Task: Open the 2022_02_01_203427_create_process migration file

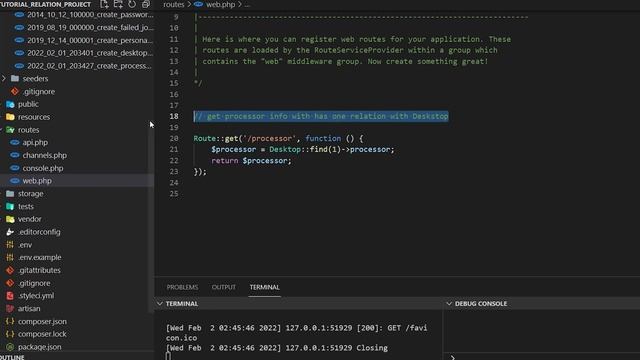Action: click(x=90, y=66)
